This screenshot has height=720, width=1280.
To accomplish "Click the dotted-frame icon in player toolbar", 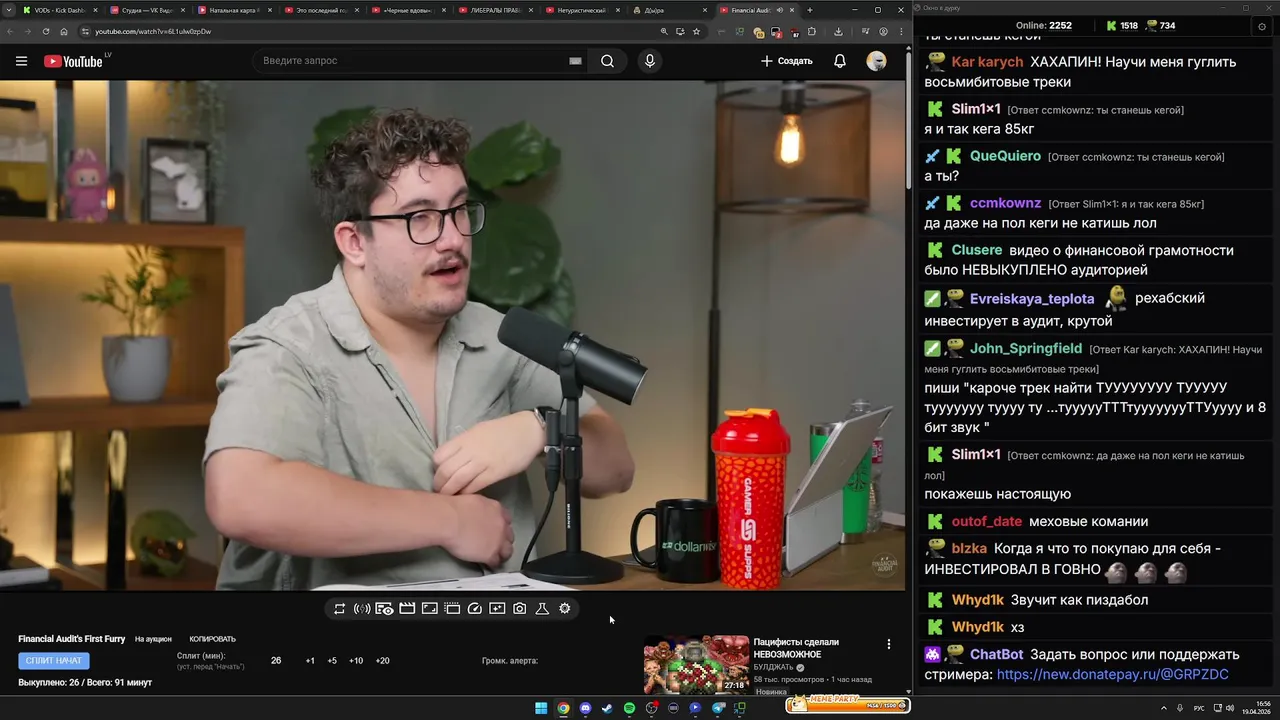I will 452,608.
